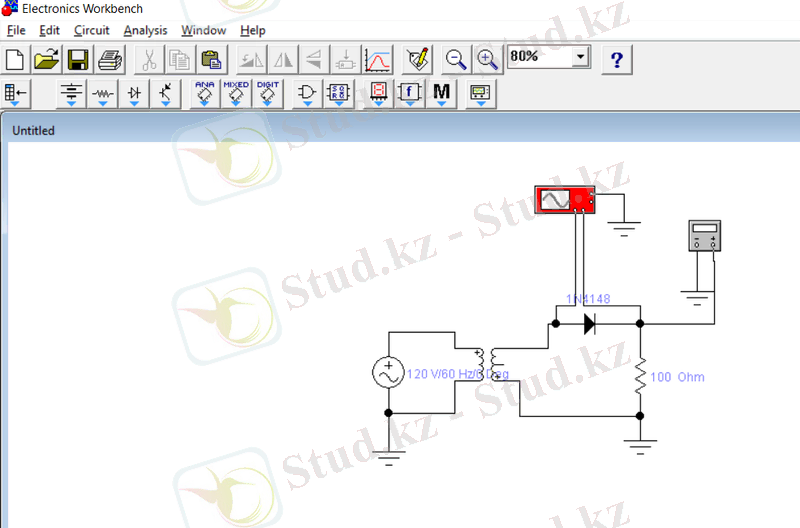Open the Sources parts bin

71,94
